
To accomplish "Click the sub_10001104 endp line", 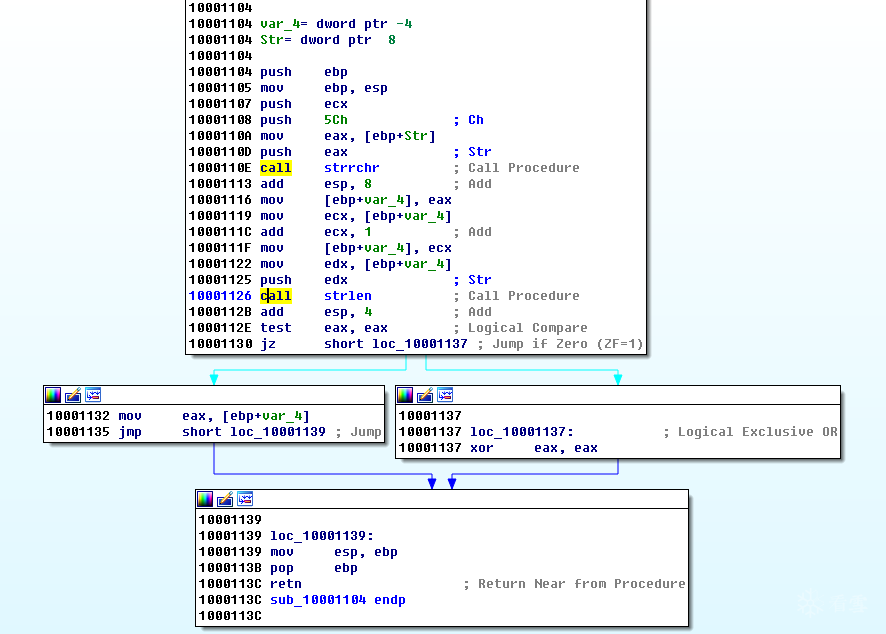I will tap(337, 600).
